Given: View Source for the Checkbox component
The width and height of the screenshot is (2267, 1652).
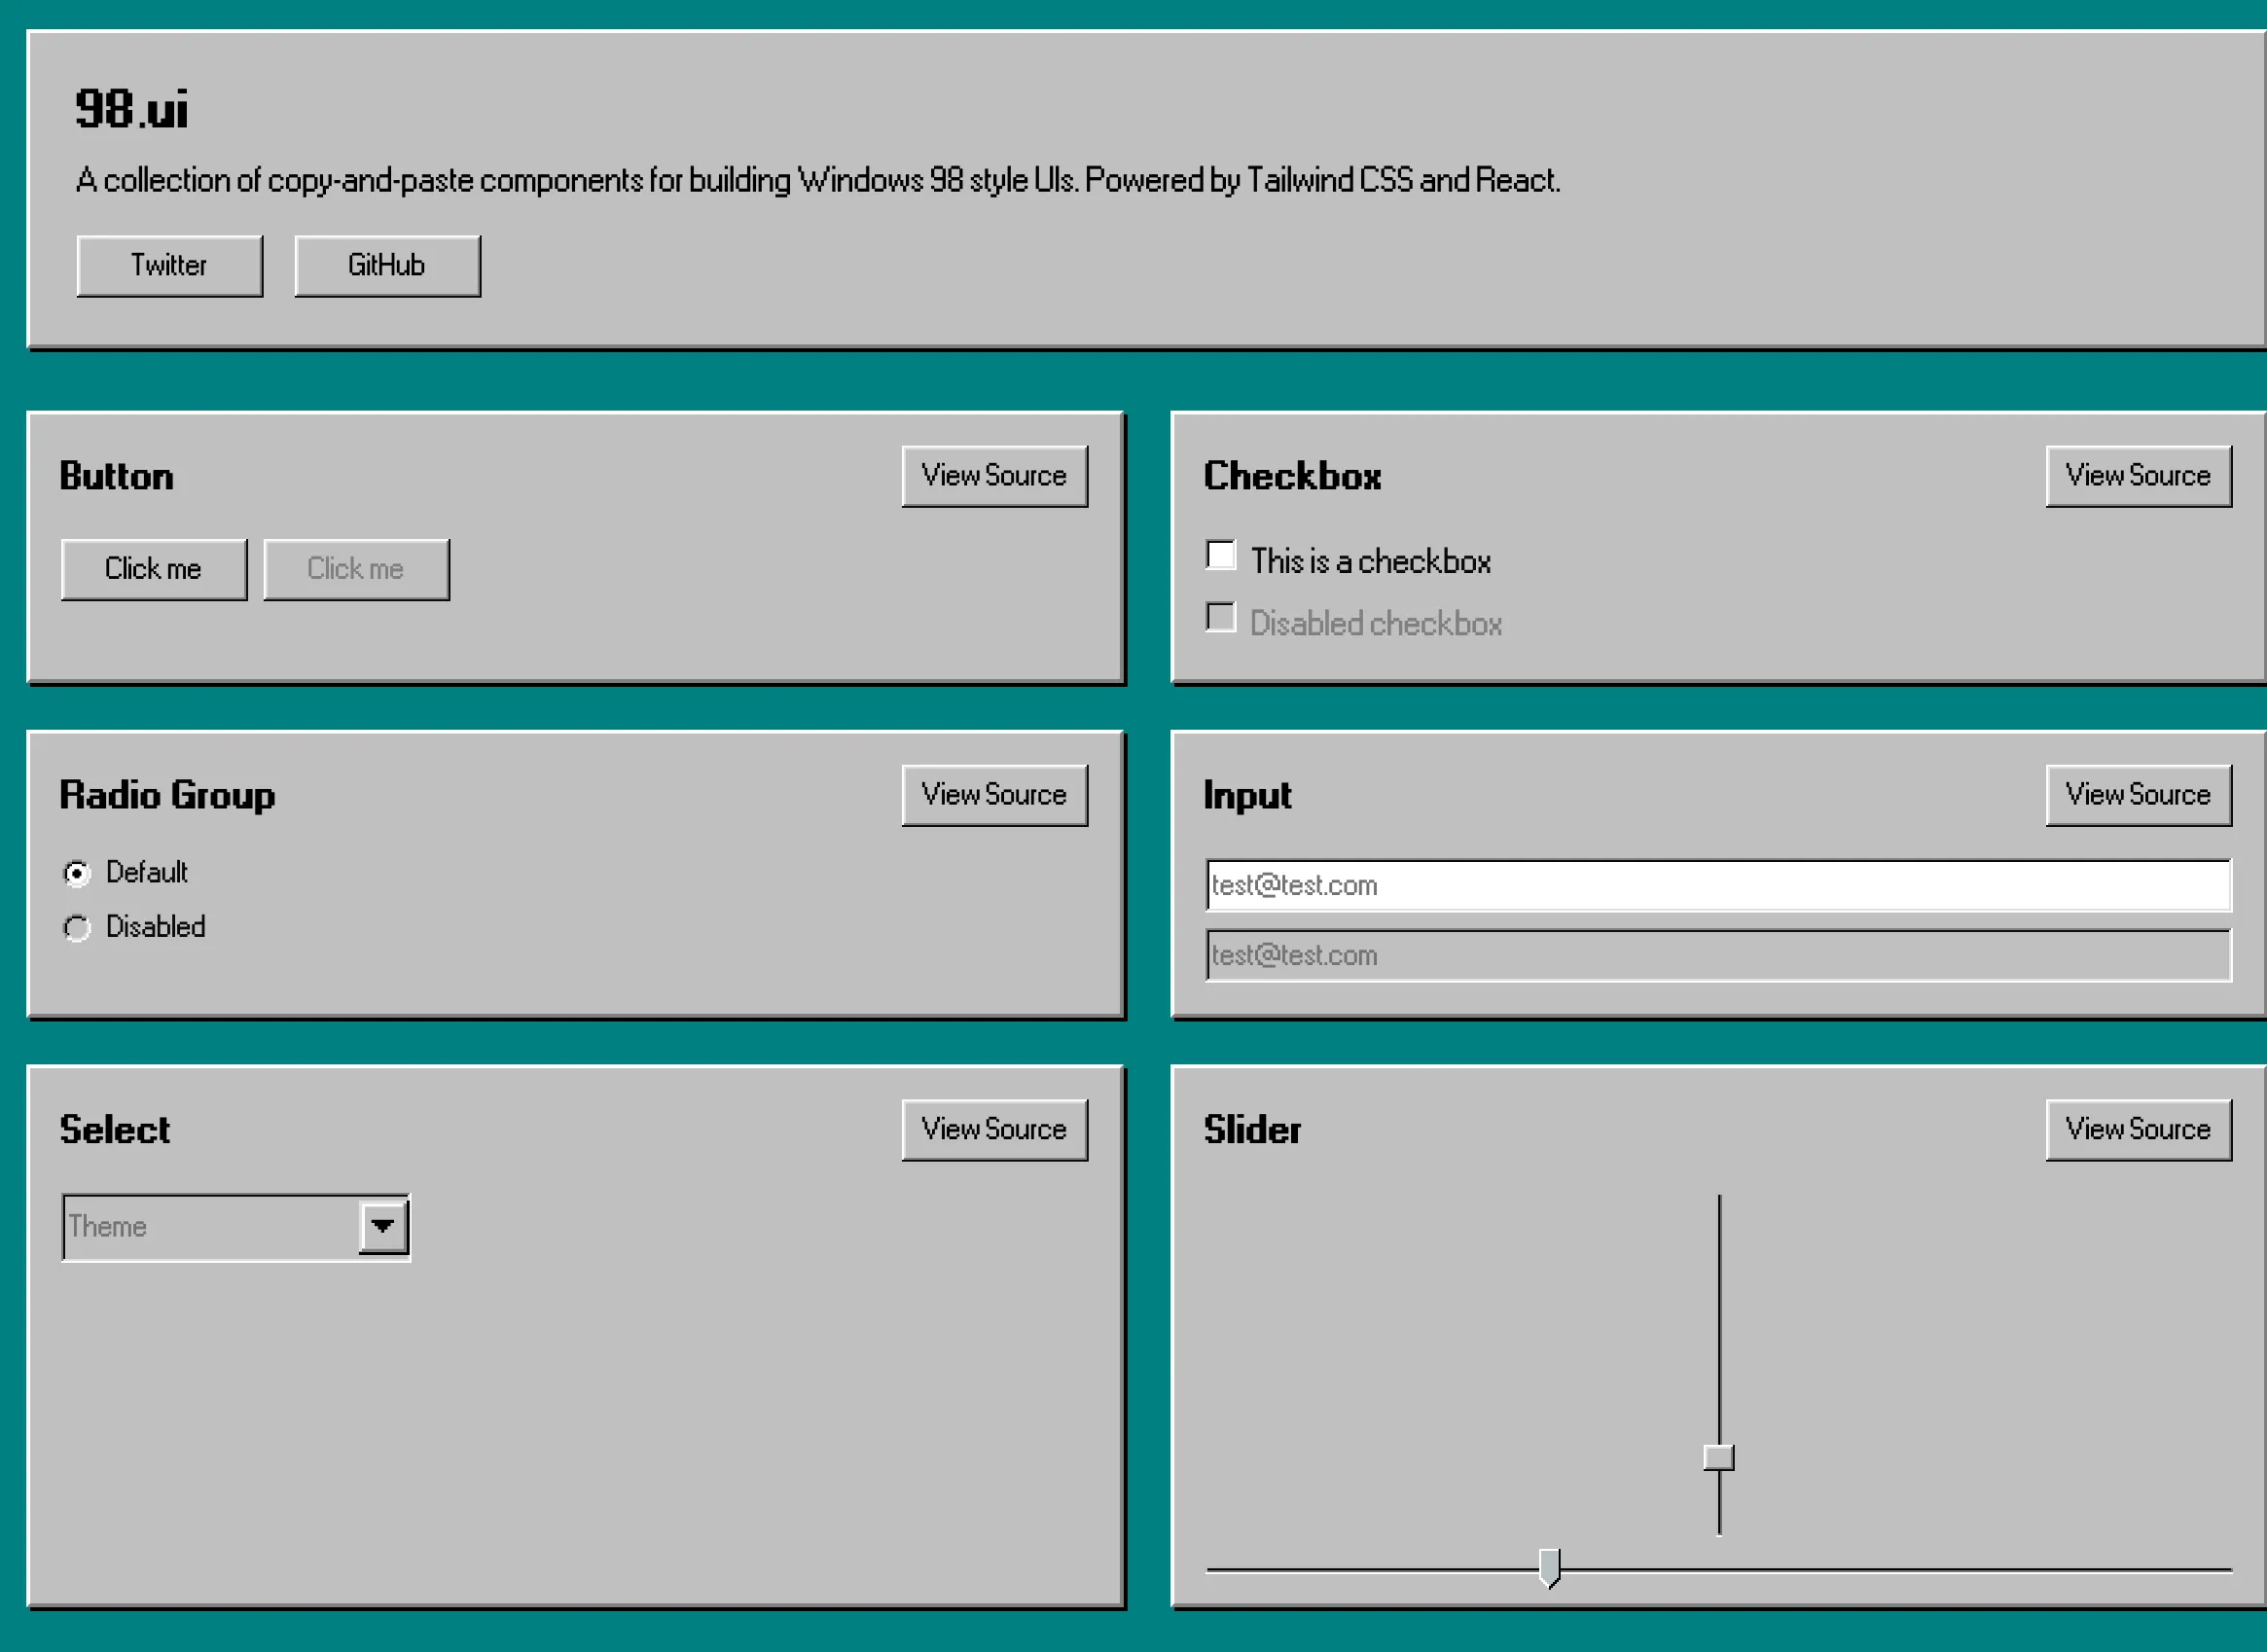Looking at the screenshot, I should coord(2137,476).
